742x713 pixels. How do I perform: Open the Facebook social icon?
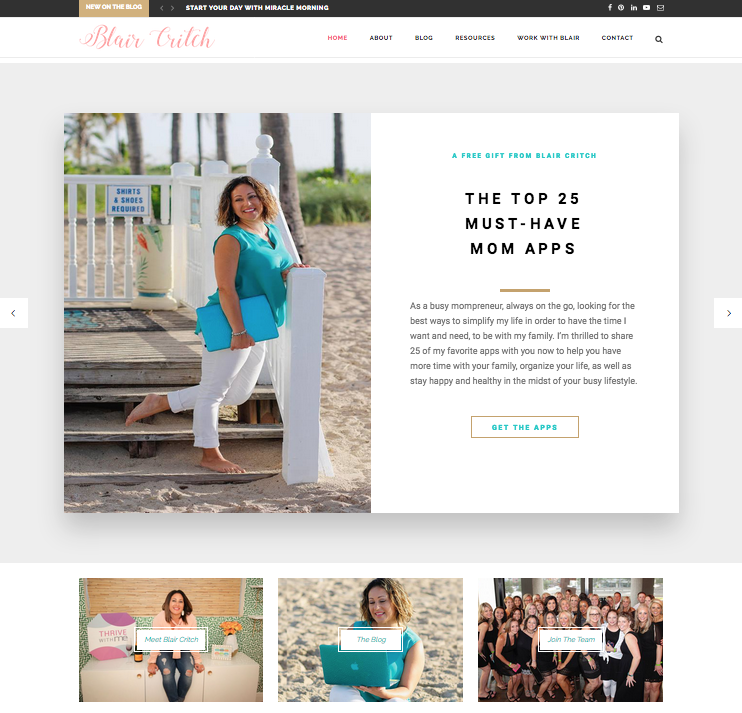pyautogui.click(x=610, y=8)
